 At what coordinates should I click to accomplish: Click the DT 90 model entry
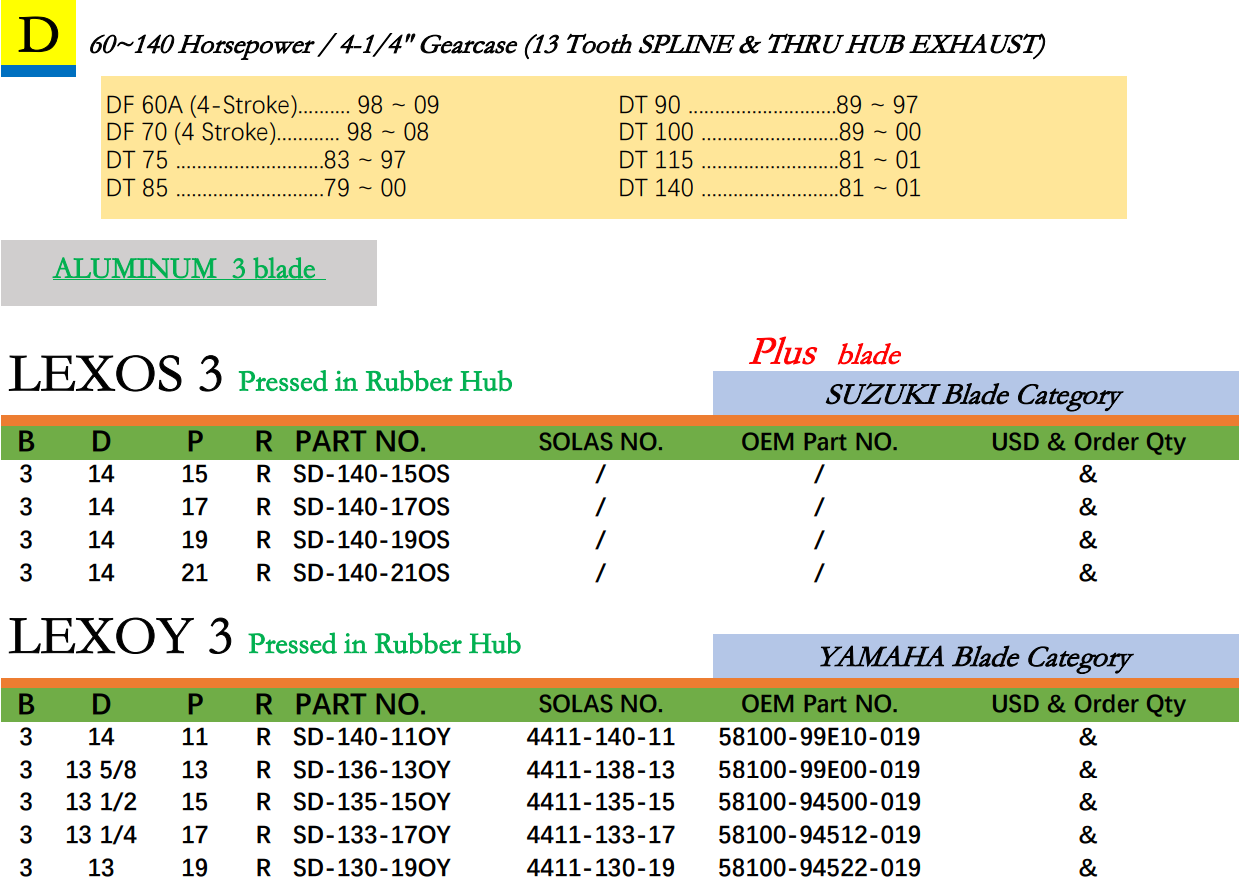768,105
